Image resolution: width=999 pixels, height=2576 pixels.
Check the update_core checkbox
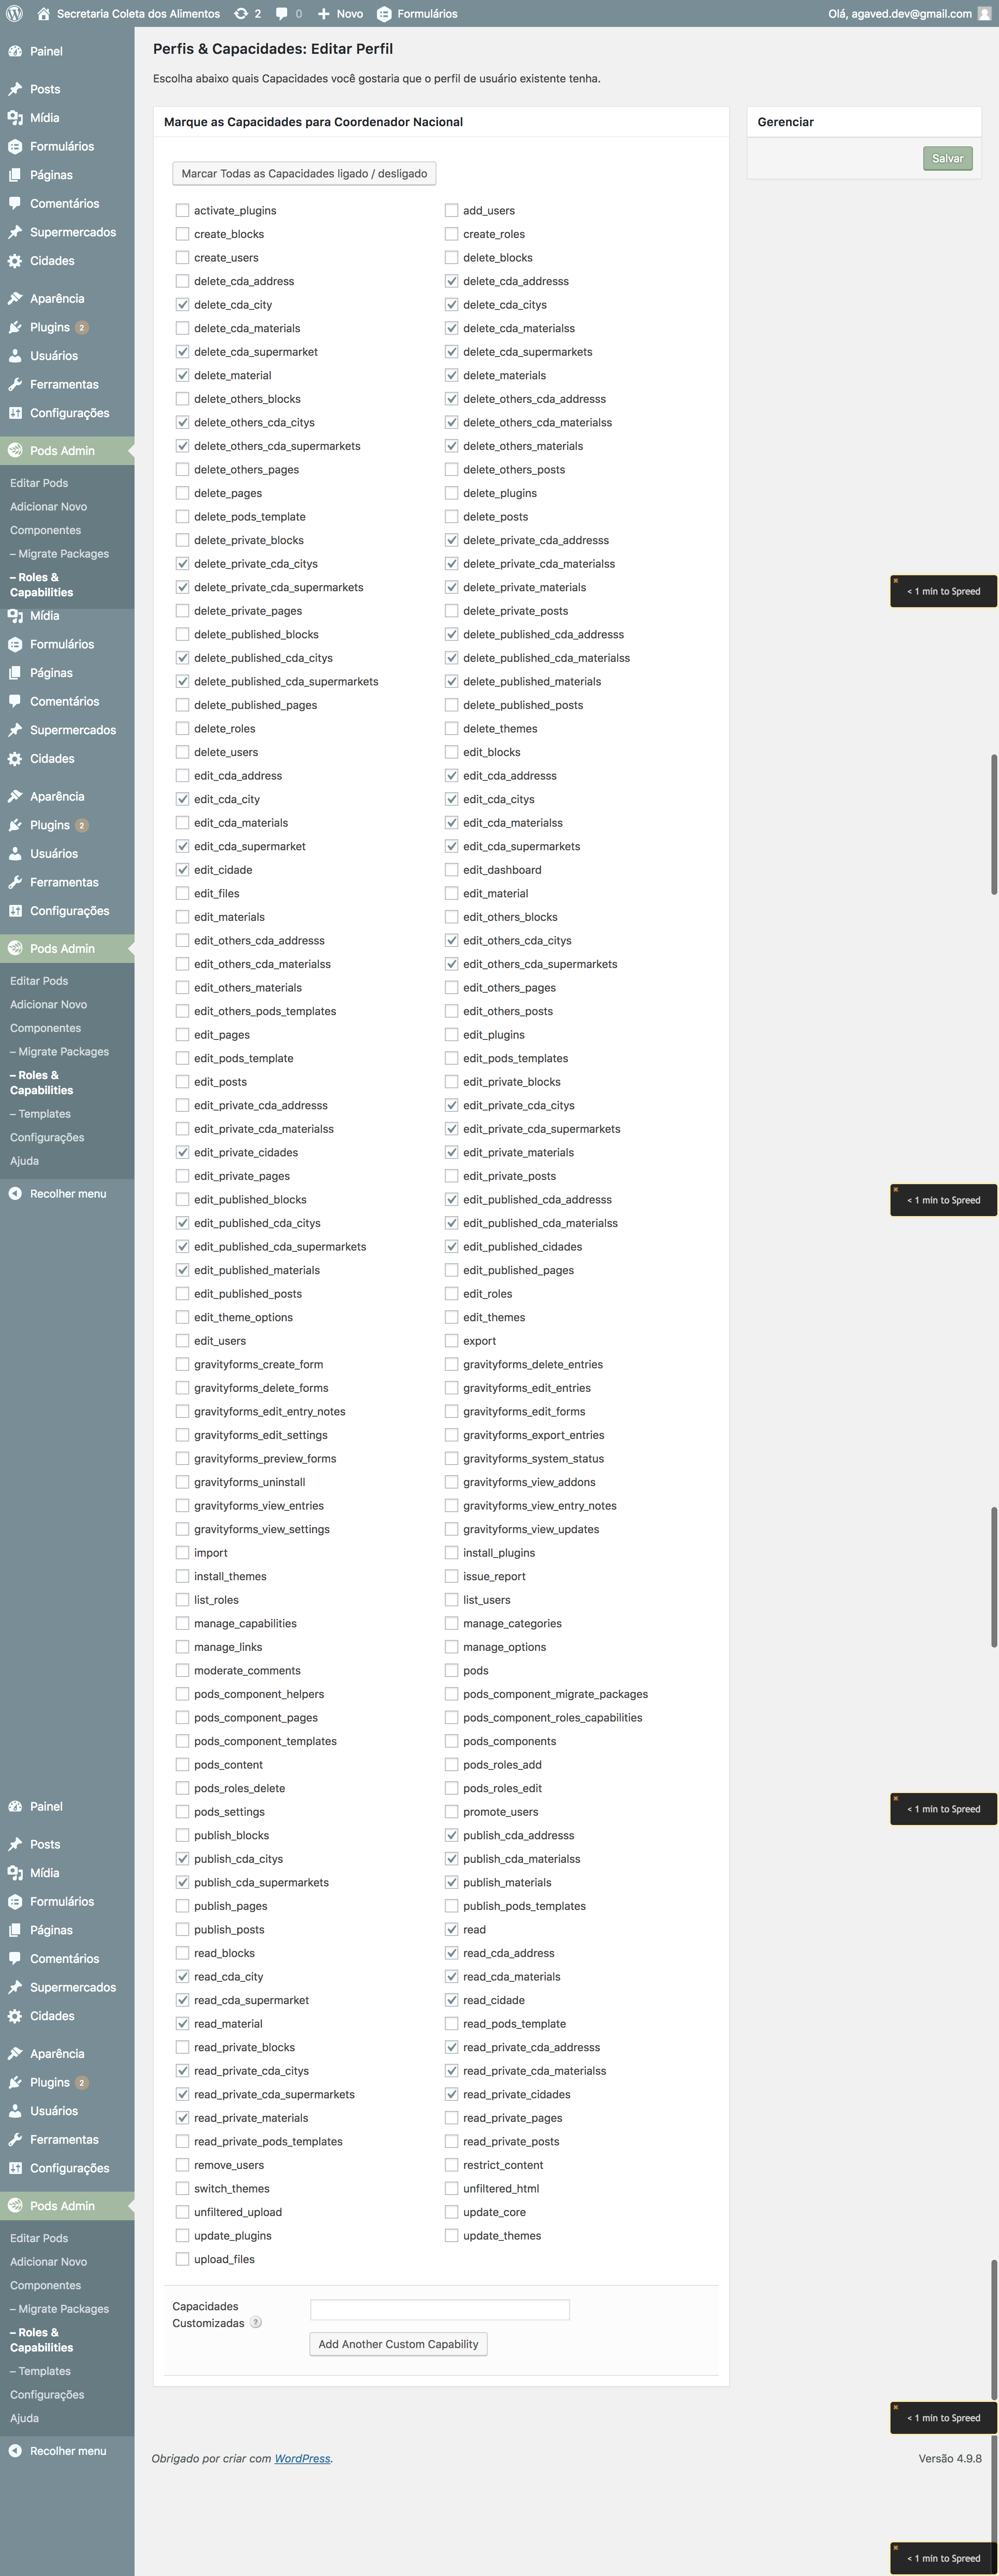tap(451, 2212)
